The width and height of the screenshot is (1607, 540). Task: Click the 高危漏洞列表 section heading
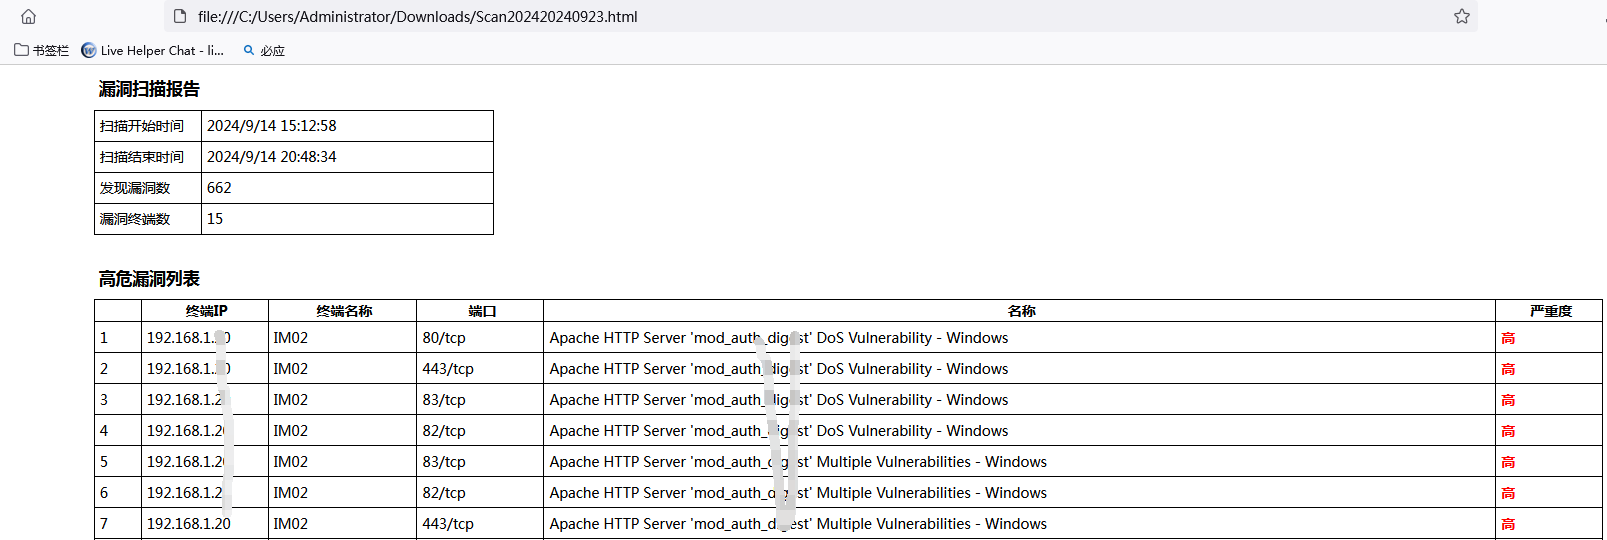(x=149, y=279)
